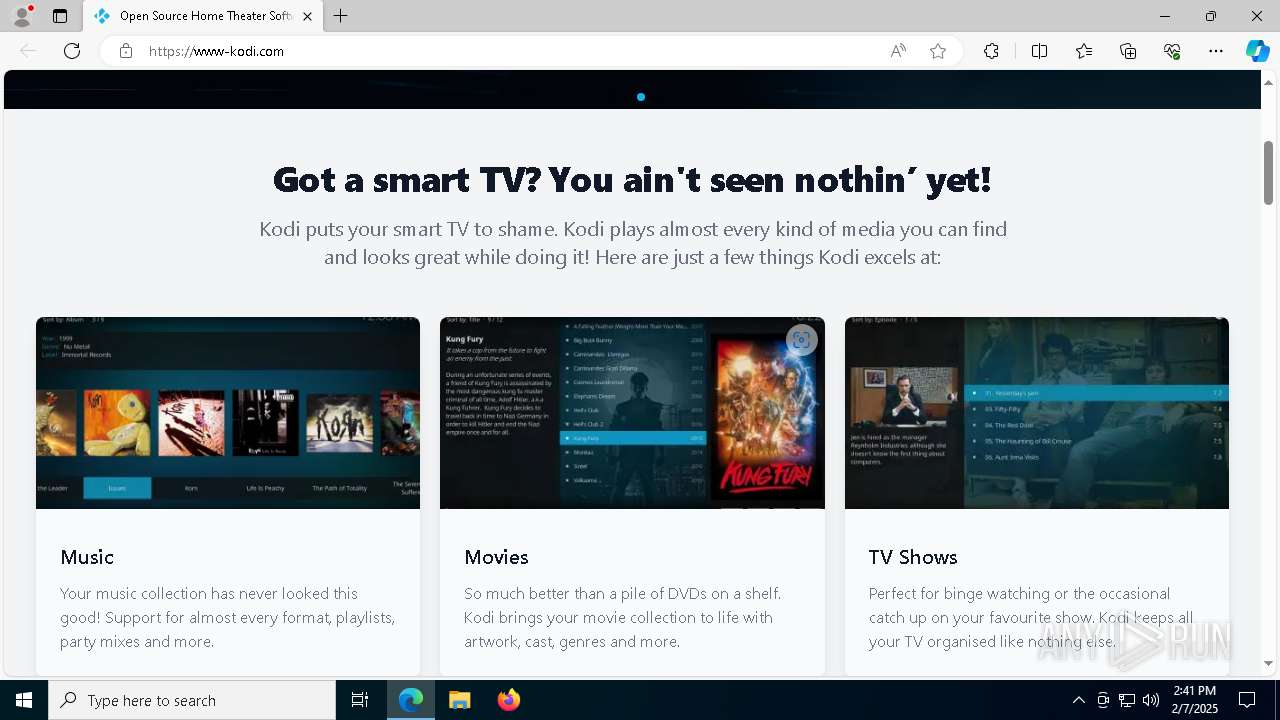Open Settings and more menu
Screen dimensions: 1280x720
pos(1216,51)
